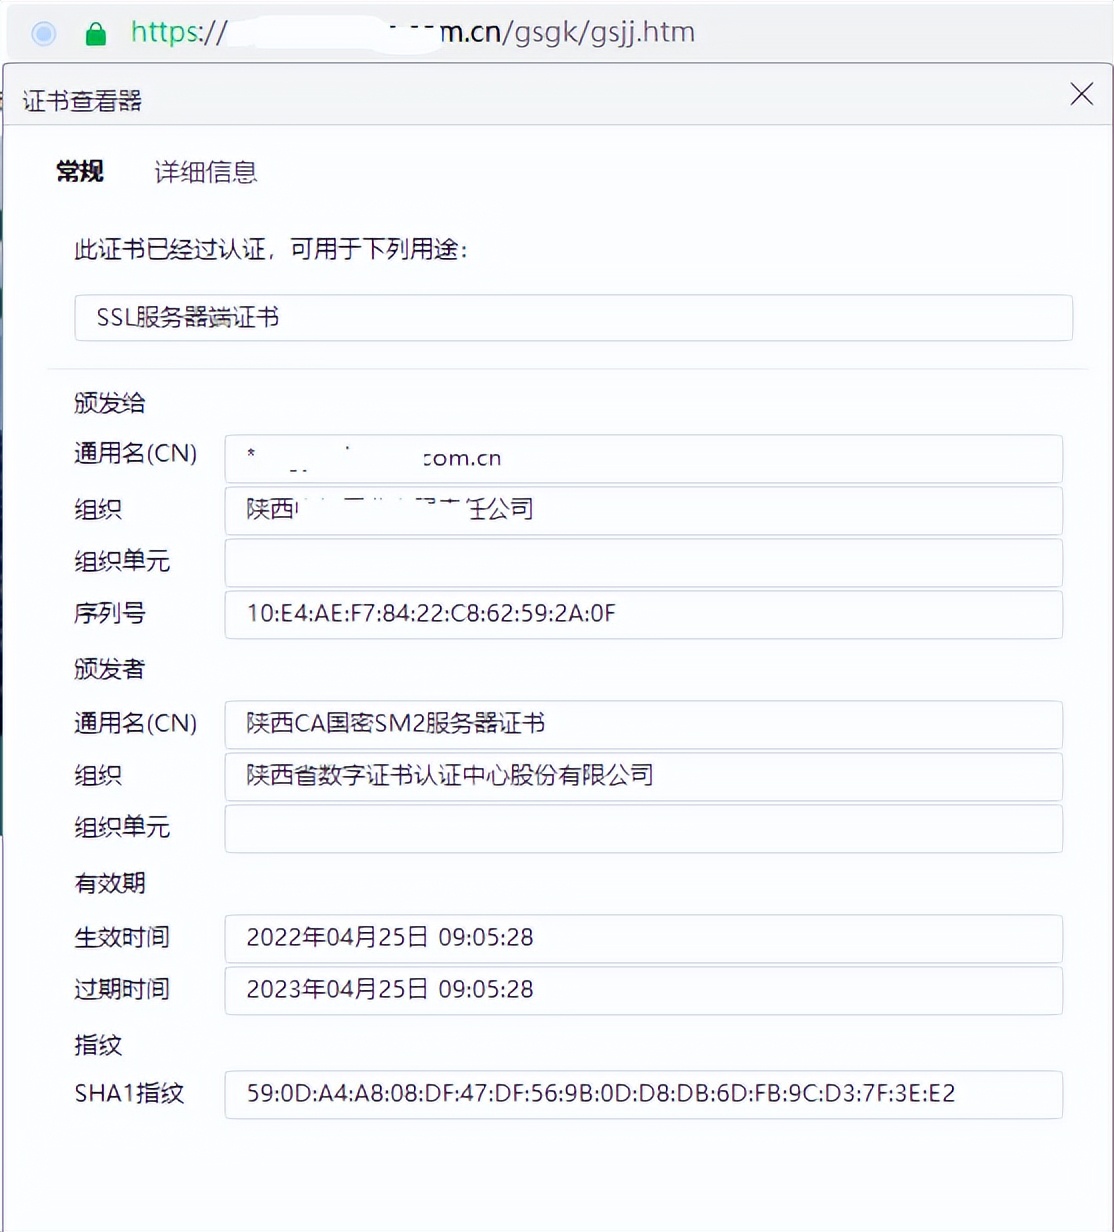Select the 常规 tab
This screenshot has height=1232, width=1114.
pyautogui.click(x=80, y=171)
